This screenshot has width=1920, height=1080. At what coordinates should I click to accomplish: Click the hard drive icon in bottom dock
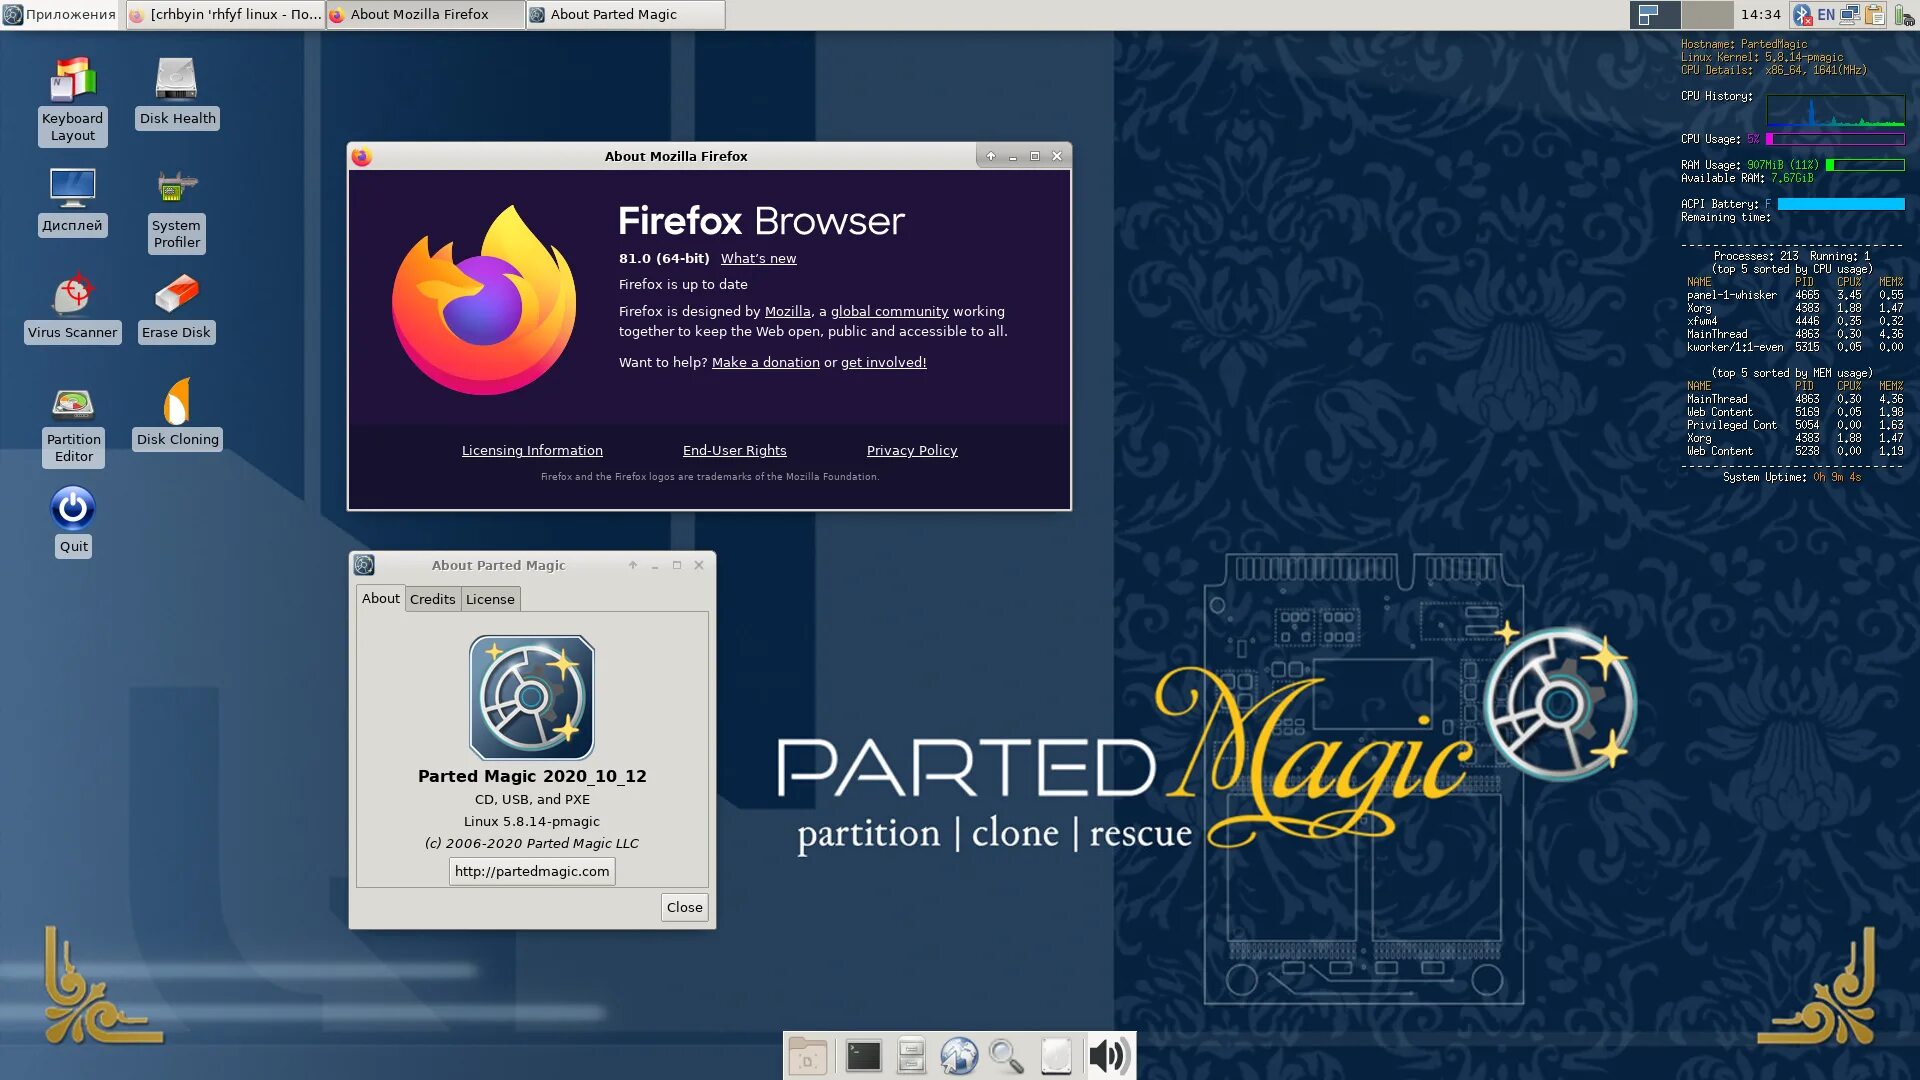pyautogui.click(x=1056, y=1056)
